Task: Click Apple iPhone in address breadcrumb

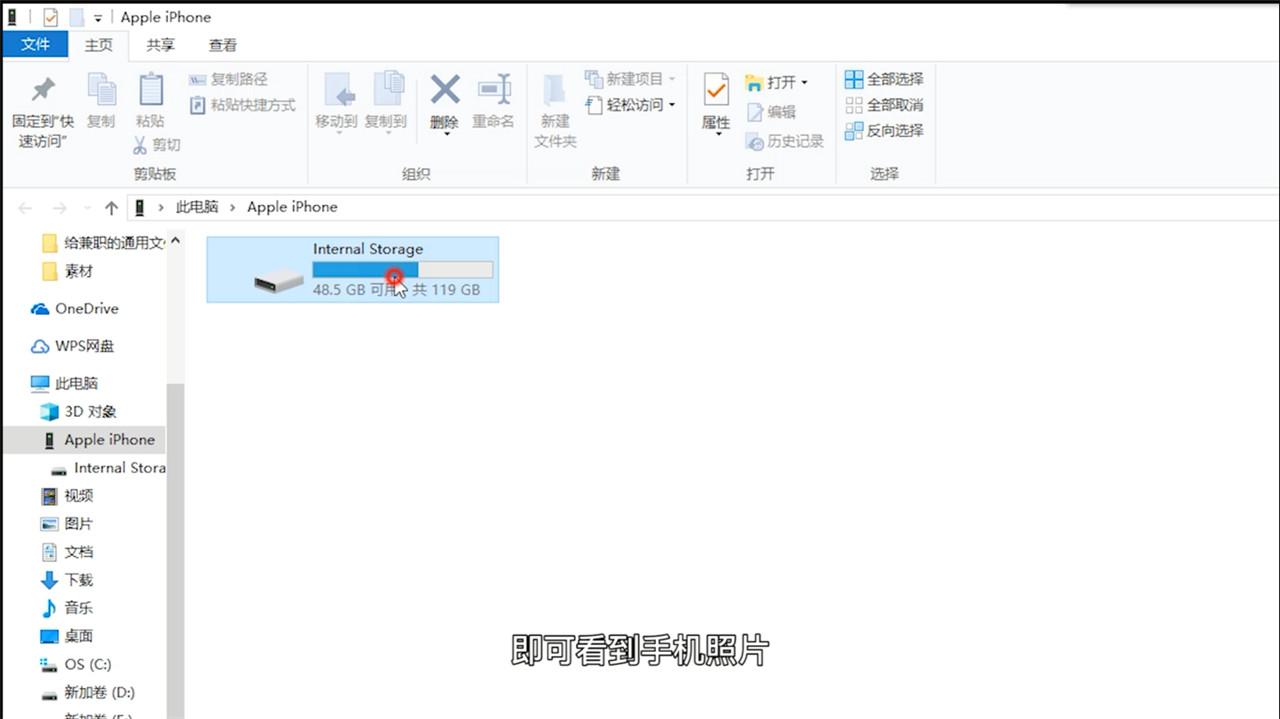Action: tap(292, 207)
